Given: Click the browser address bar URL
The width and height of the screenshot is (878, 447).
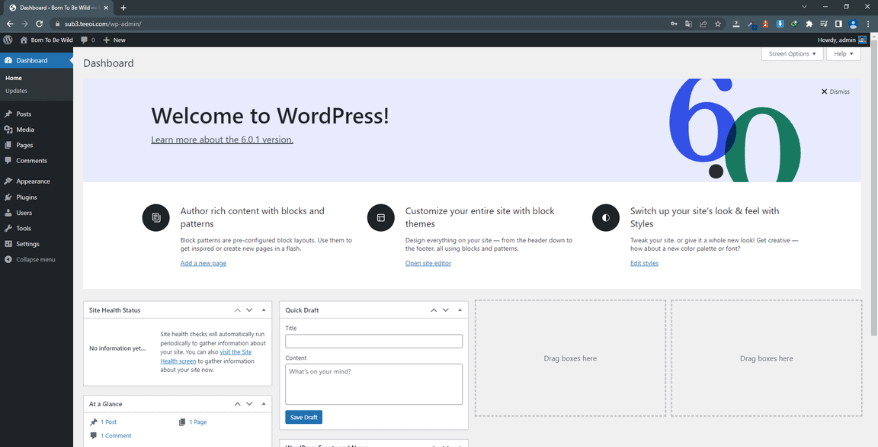Looking at the screenshot, I should (x=103, y=24).
